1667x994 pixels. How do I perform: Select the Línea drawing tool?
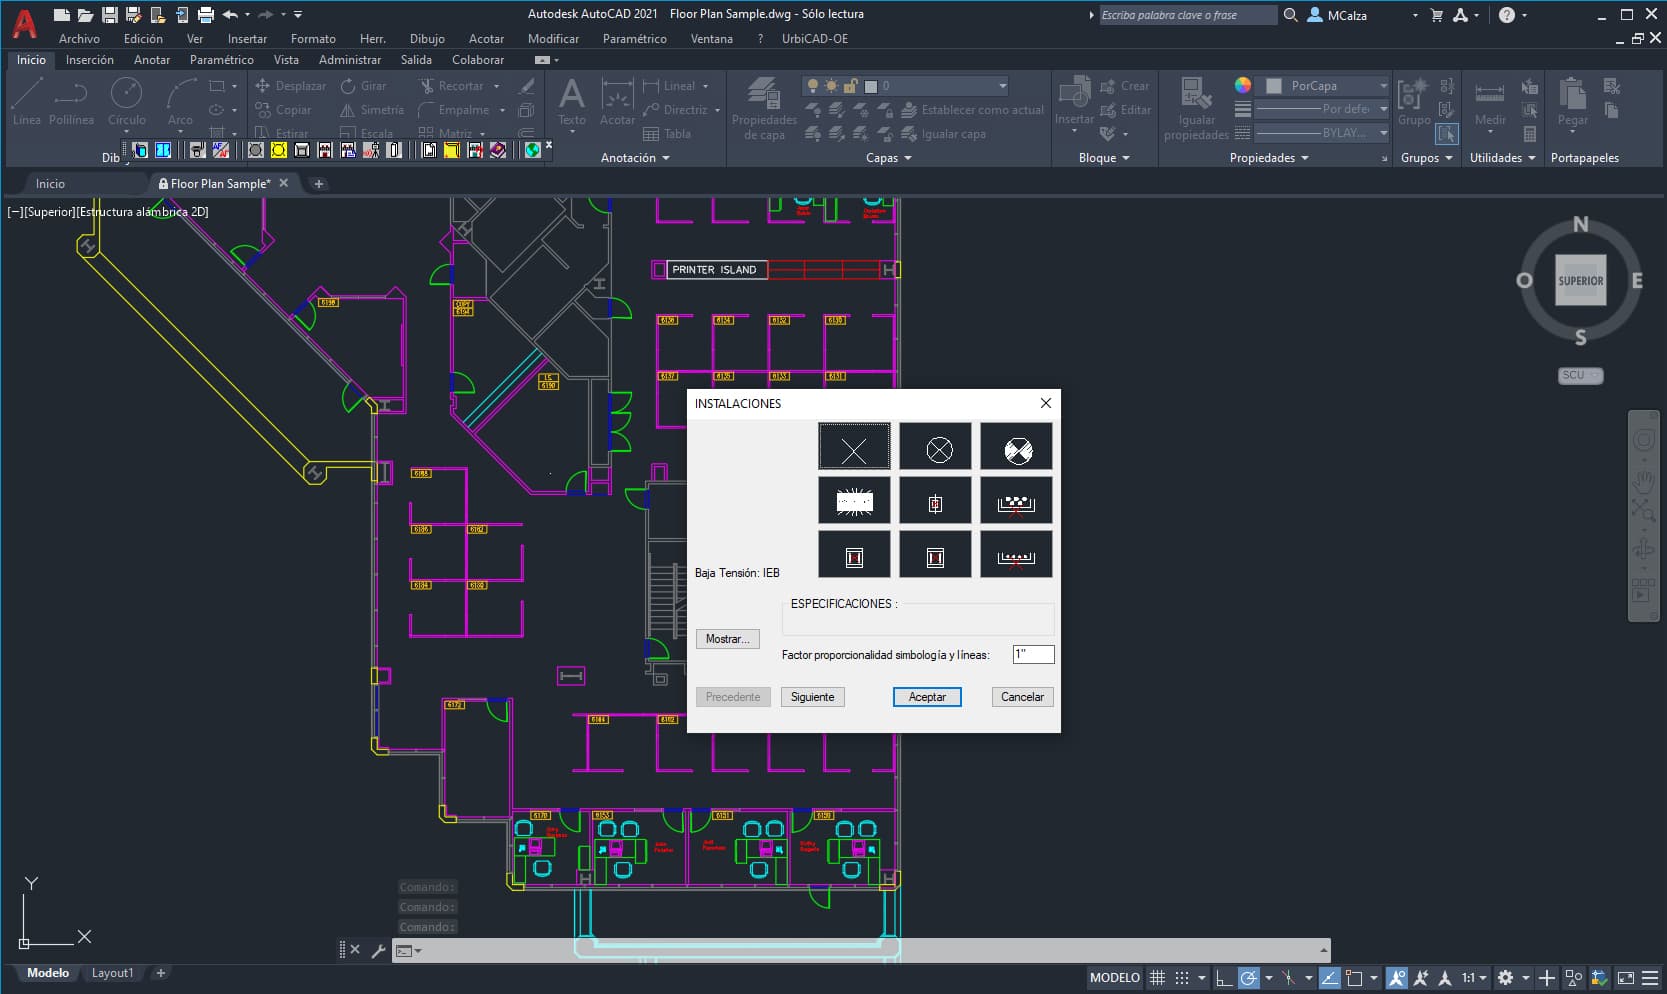coord(27,101)
